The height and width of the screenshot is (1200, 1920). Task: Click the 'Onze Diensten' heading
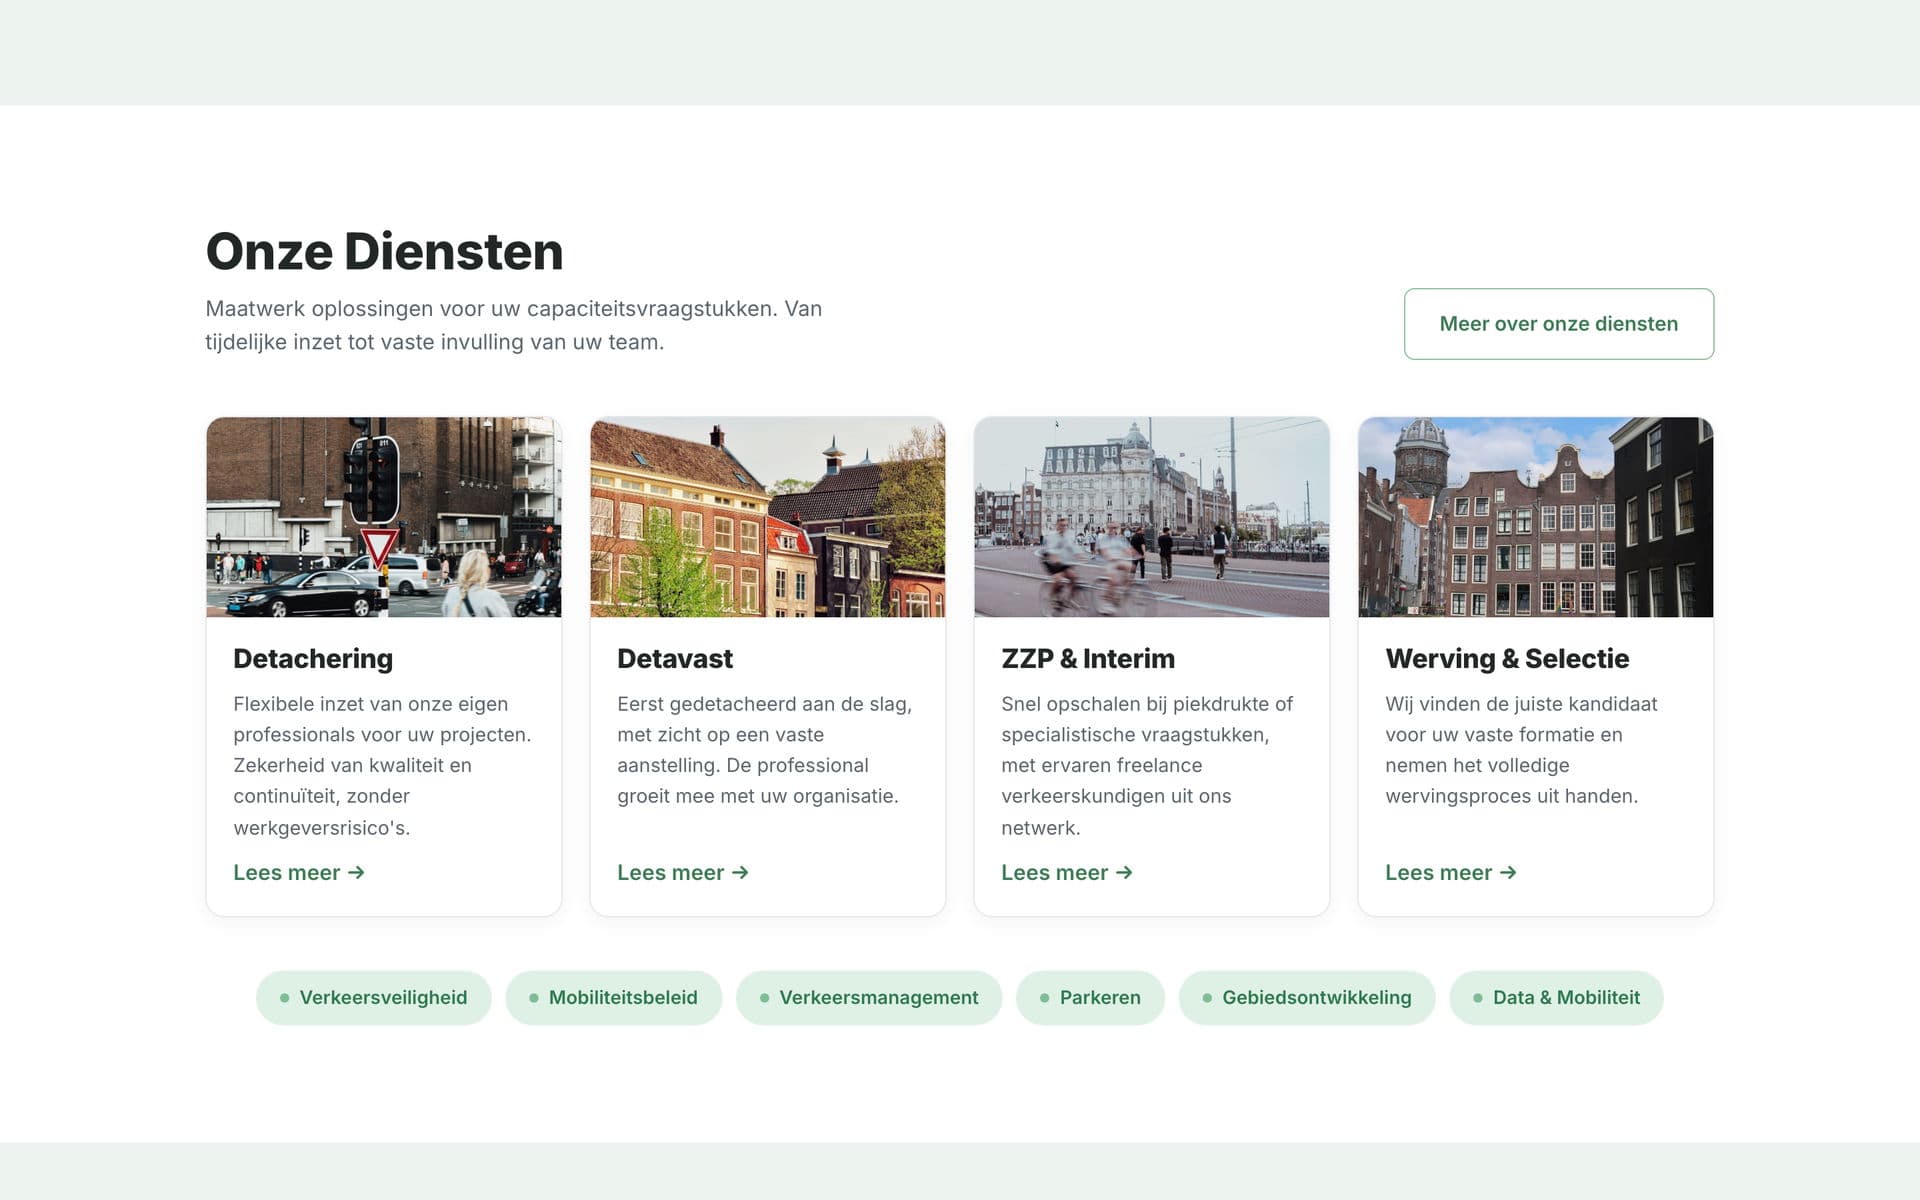pos(384,251)
